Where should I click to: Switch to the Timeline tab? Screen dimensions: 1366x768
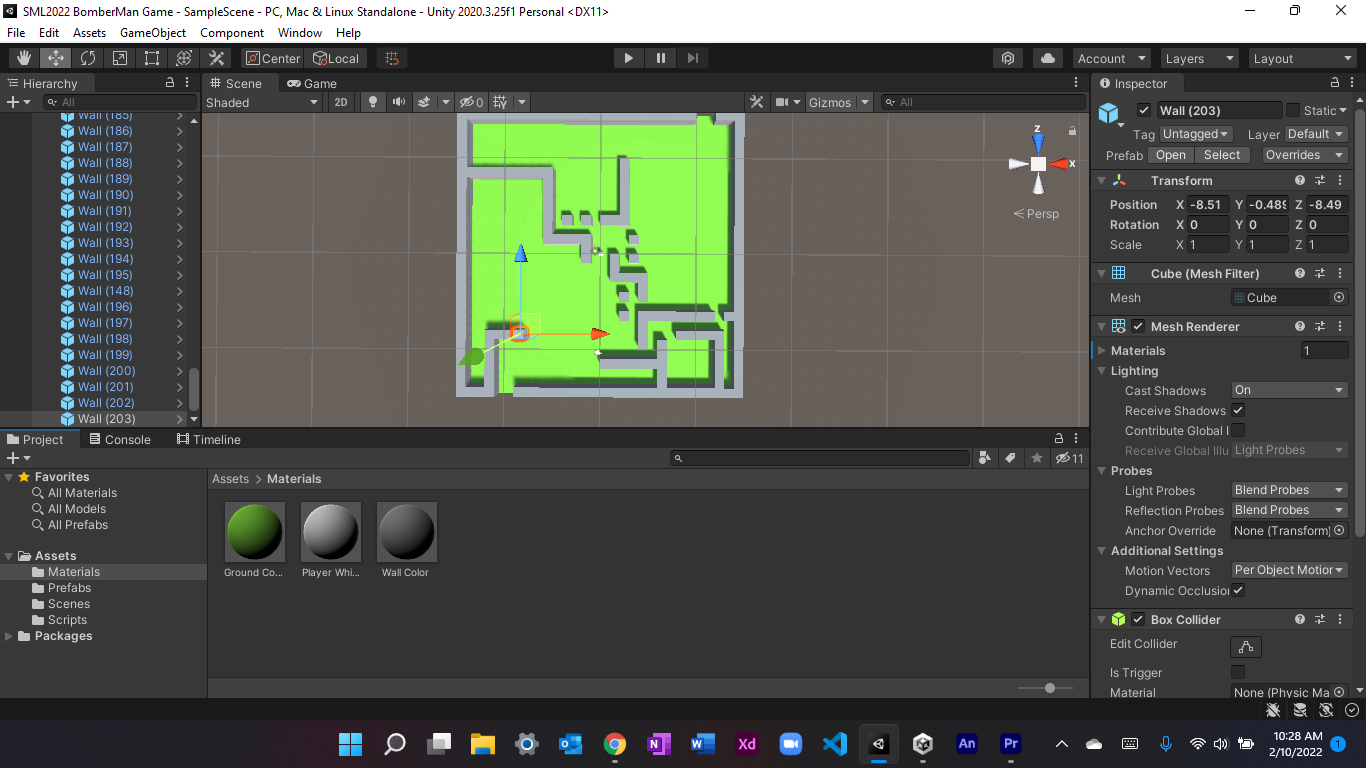208,439
